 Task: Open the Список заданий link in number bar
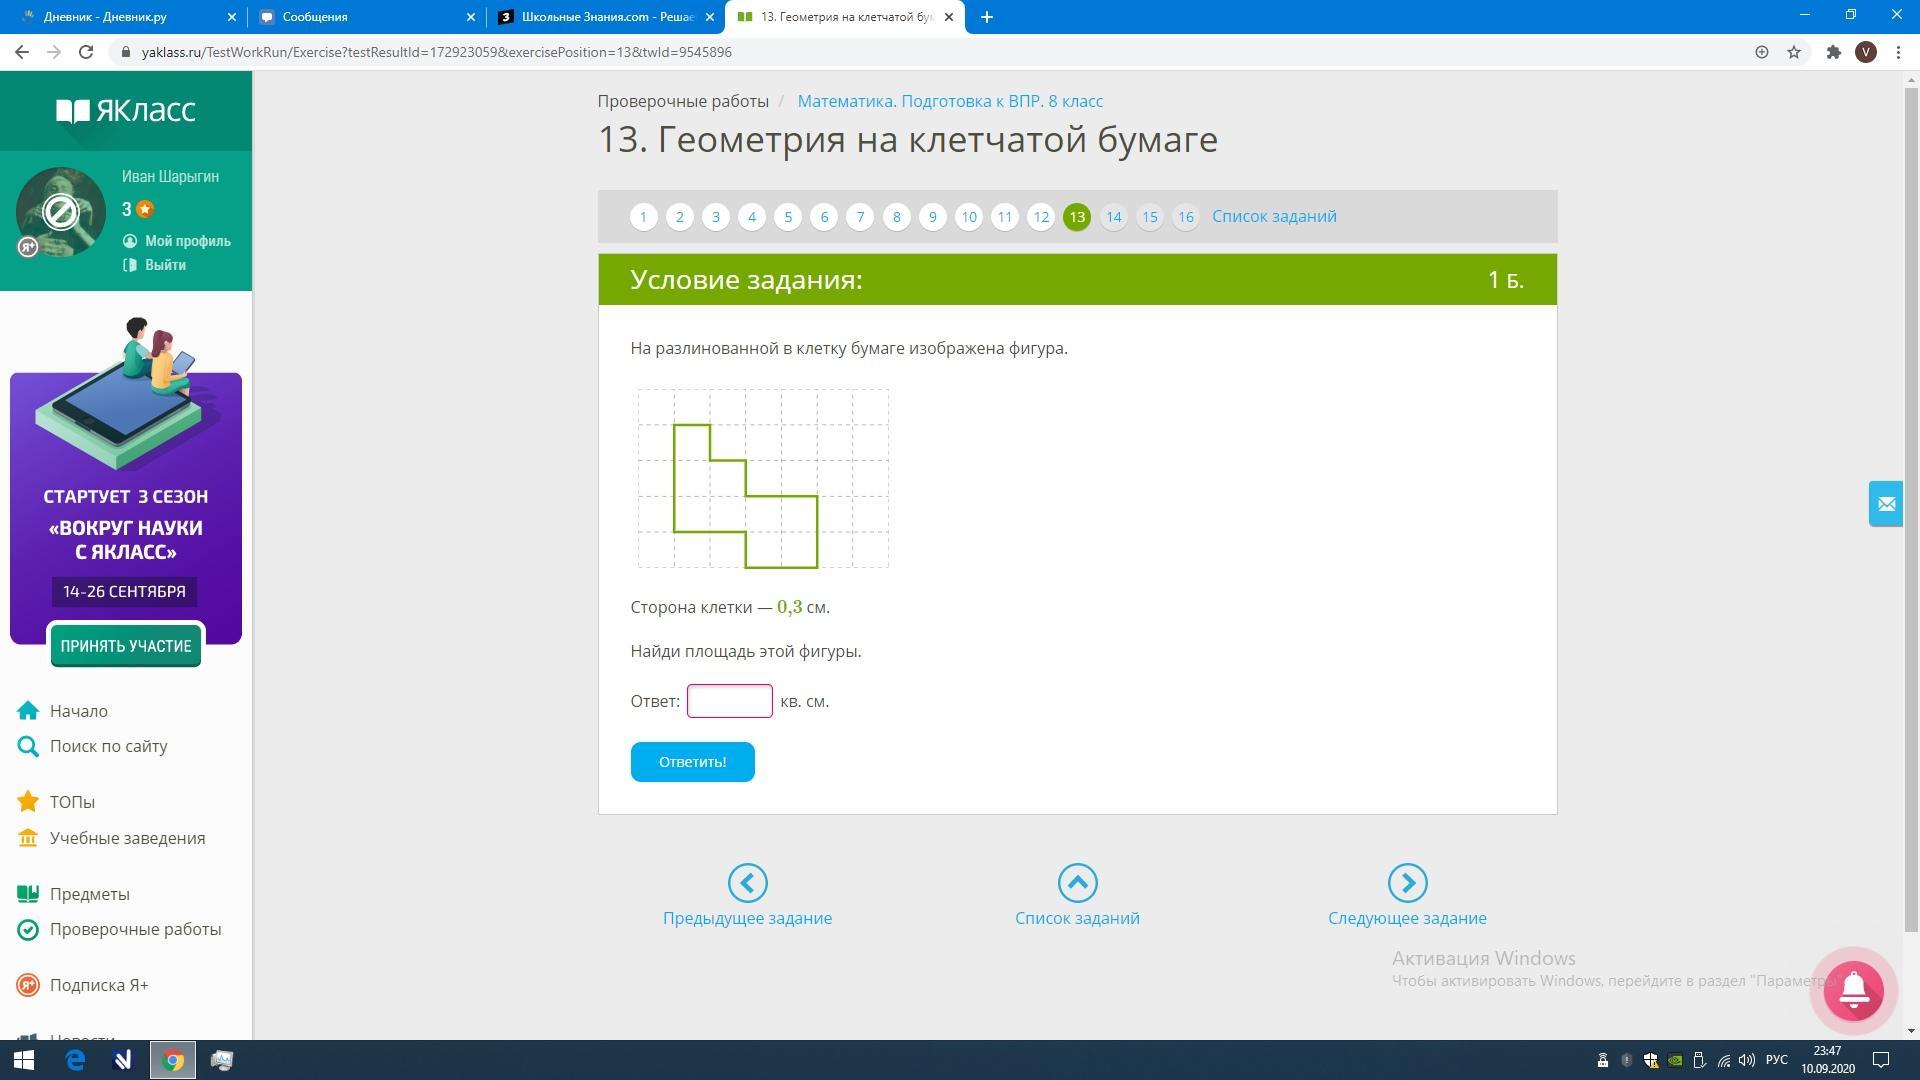tap(1274, 216)
